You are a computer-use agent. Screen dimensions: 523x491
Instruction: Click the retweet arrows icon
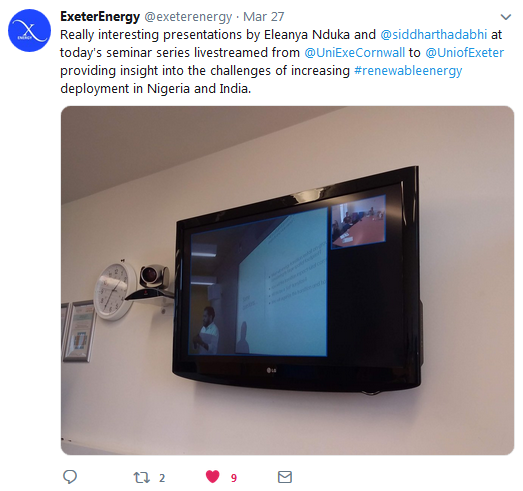click(x=141, y=477)
